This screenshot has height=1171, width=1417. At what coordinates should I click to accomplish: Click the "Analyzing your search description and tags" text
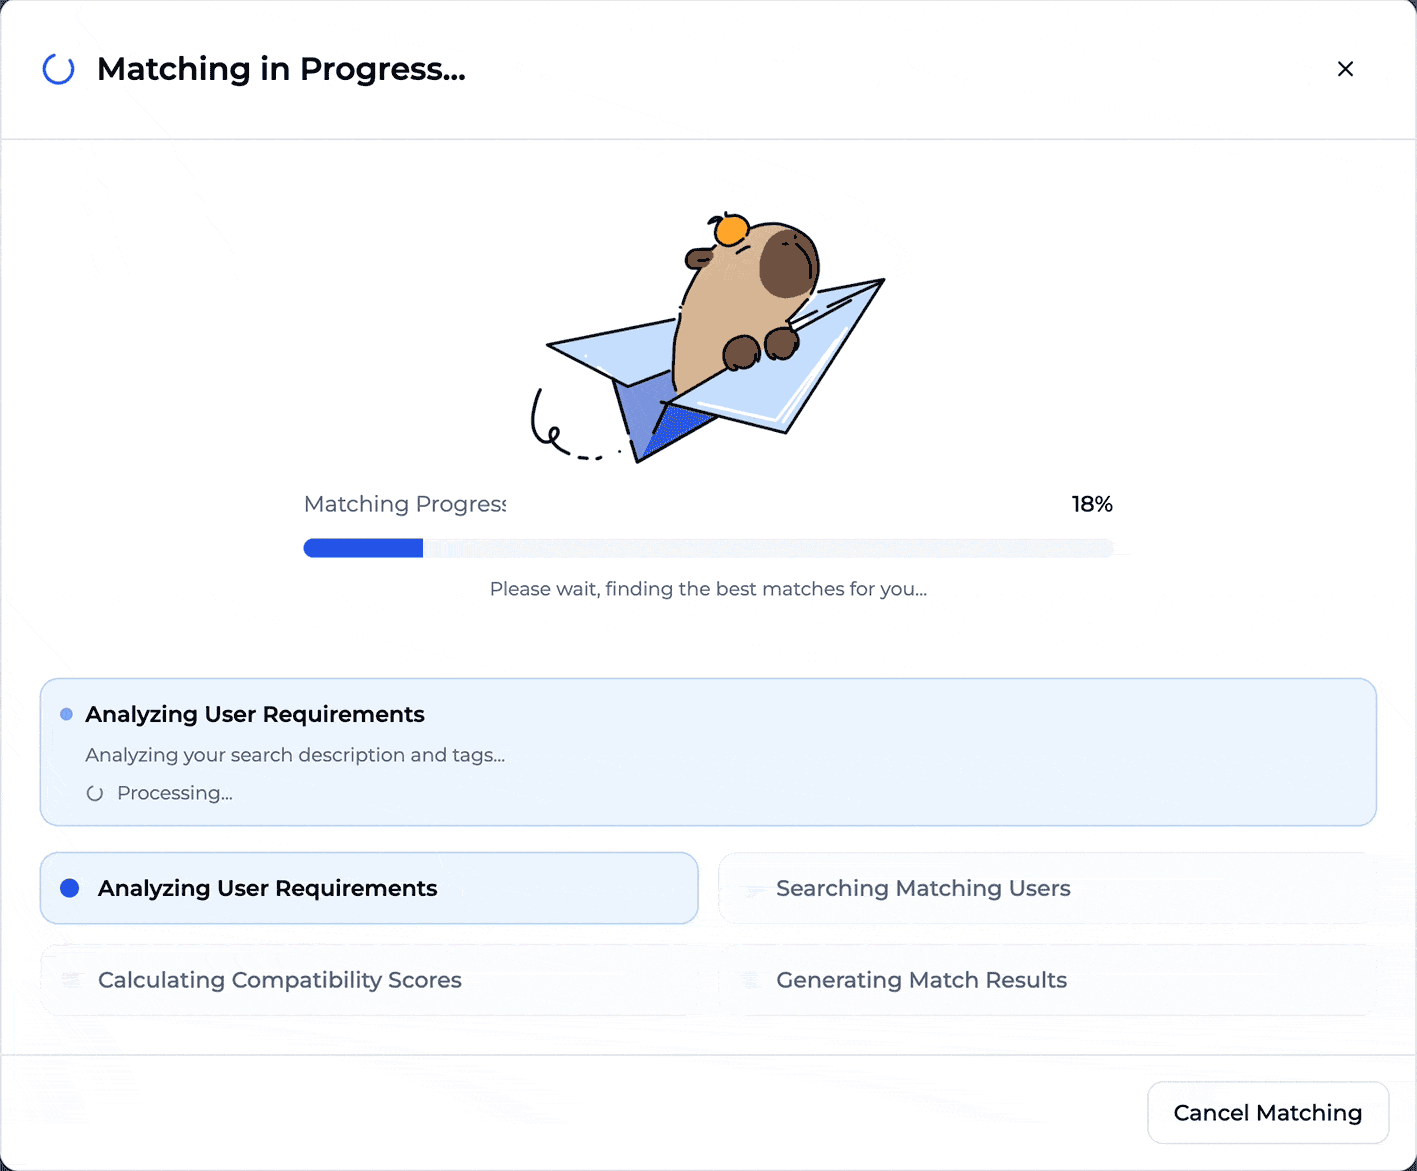(x=295, y=755)
